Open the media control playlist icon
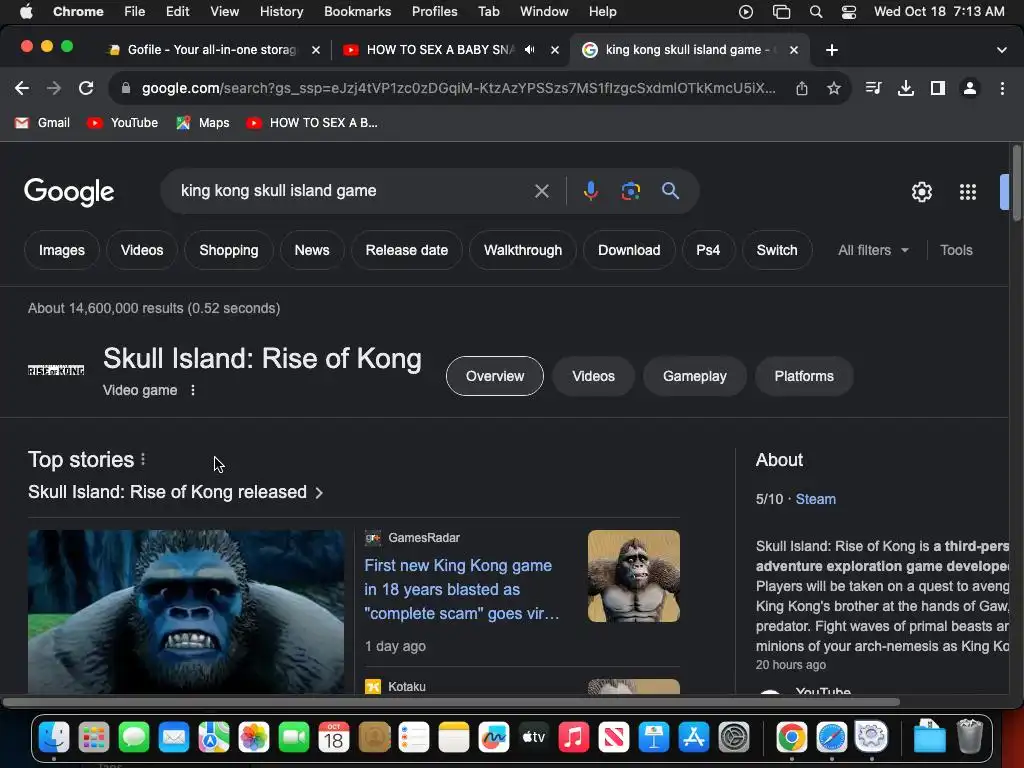1024x768 pixels. point(873,88)
